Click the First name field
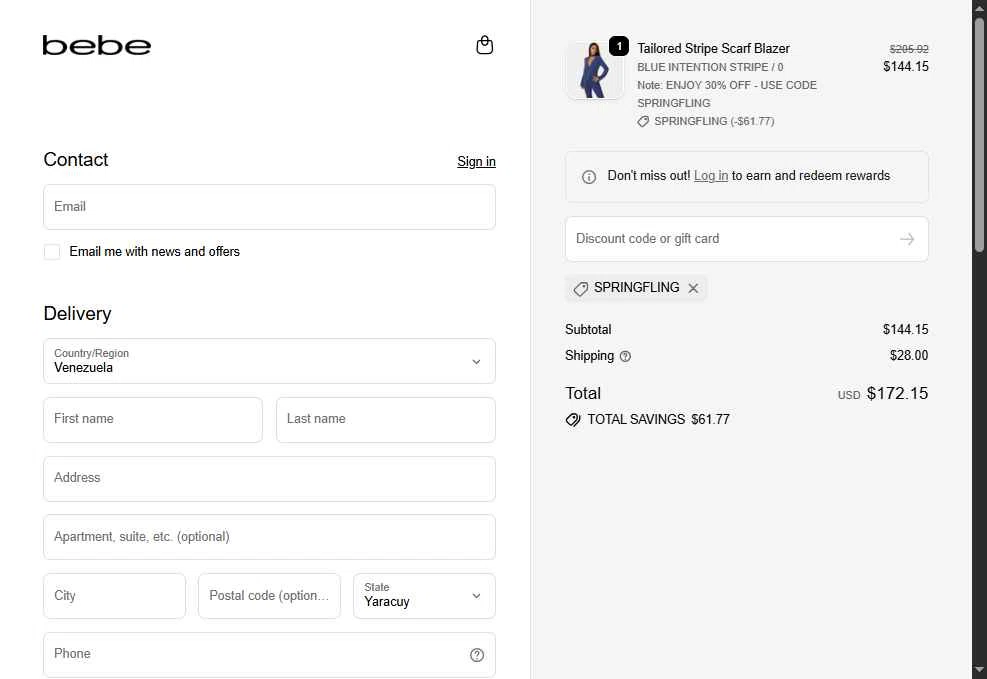 (x=153, y=420)
